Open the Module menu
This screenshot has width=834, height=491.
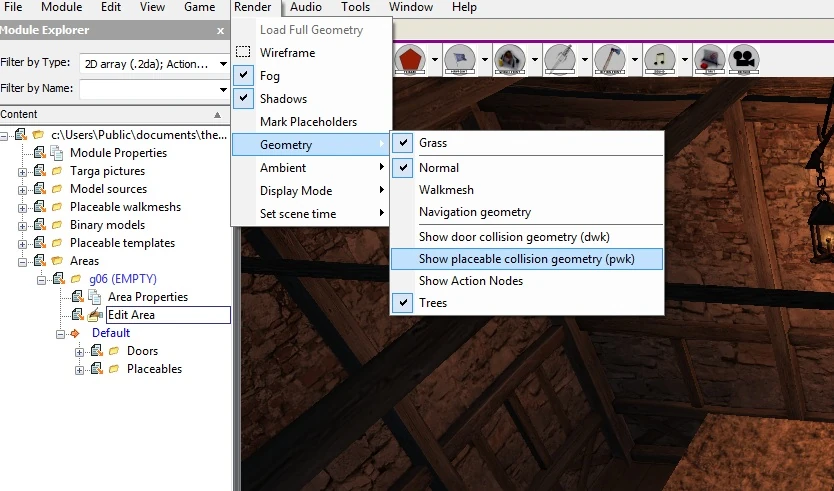[62, 7]
